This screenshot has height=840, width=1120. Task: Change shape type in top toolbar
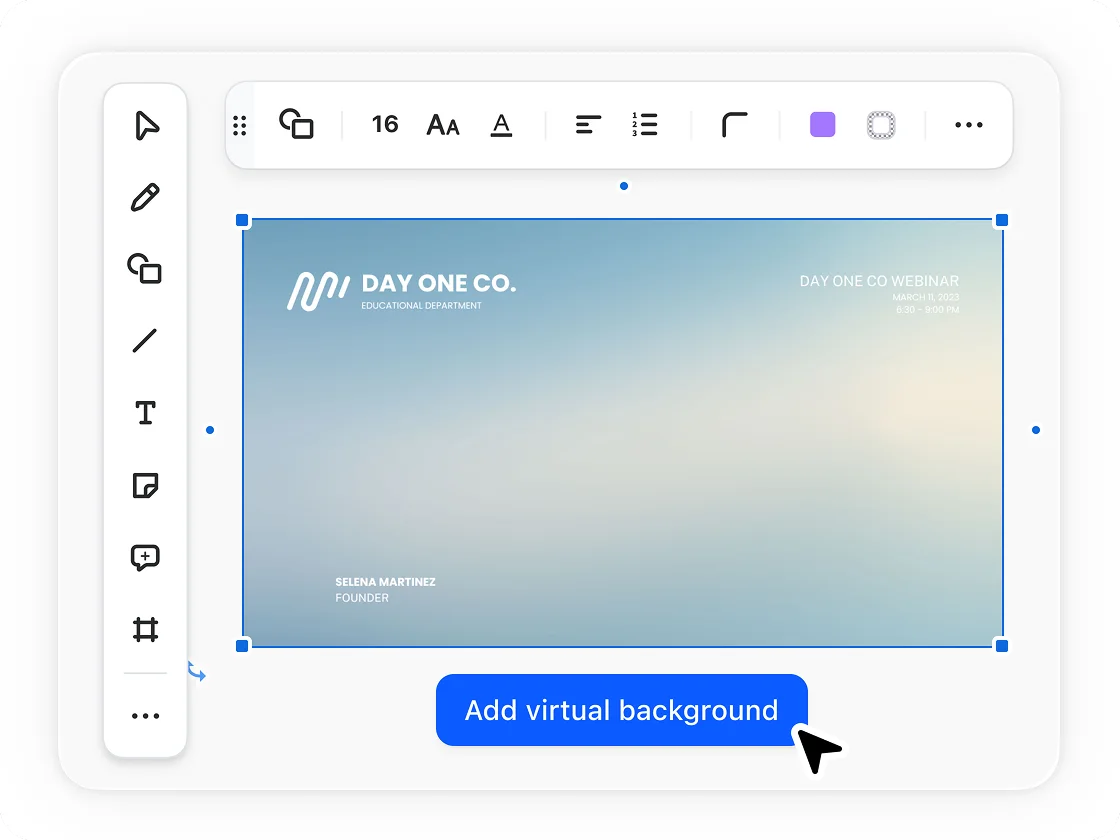click(x=296, y=124)
